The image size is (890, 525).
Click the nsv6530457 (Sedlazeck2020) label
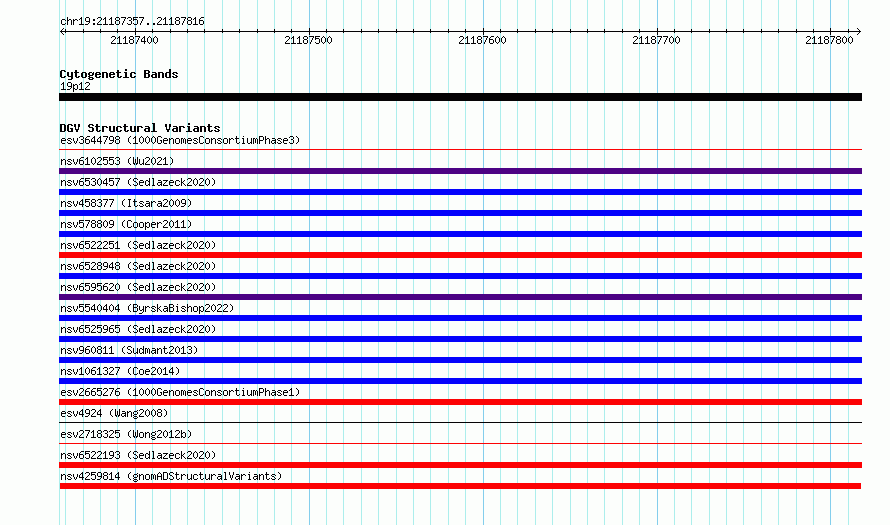pos(138,182)
